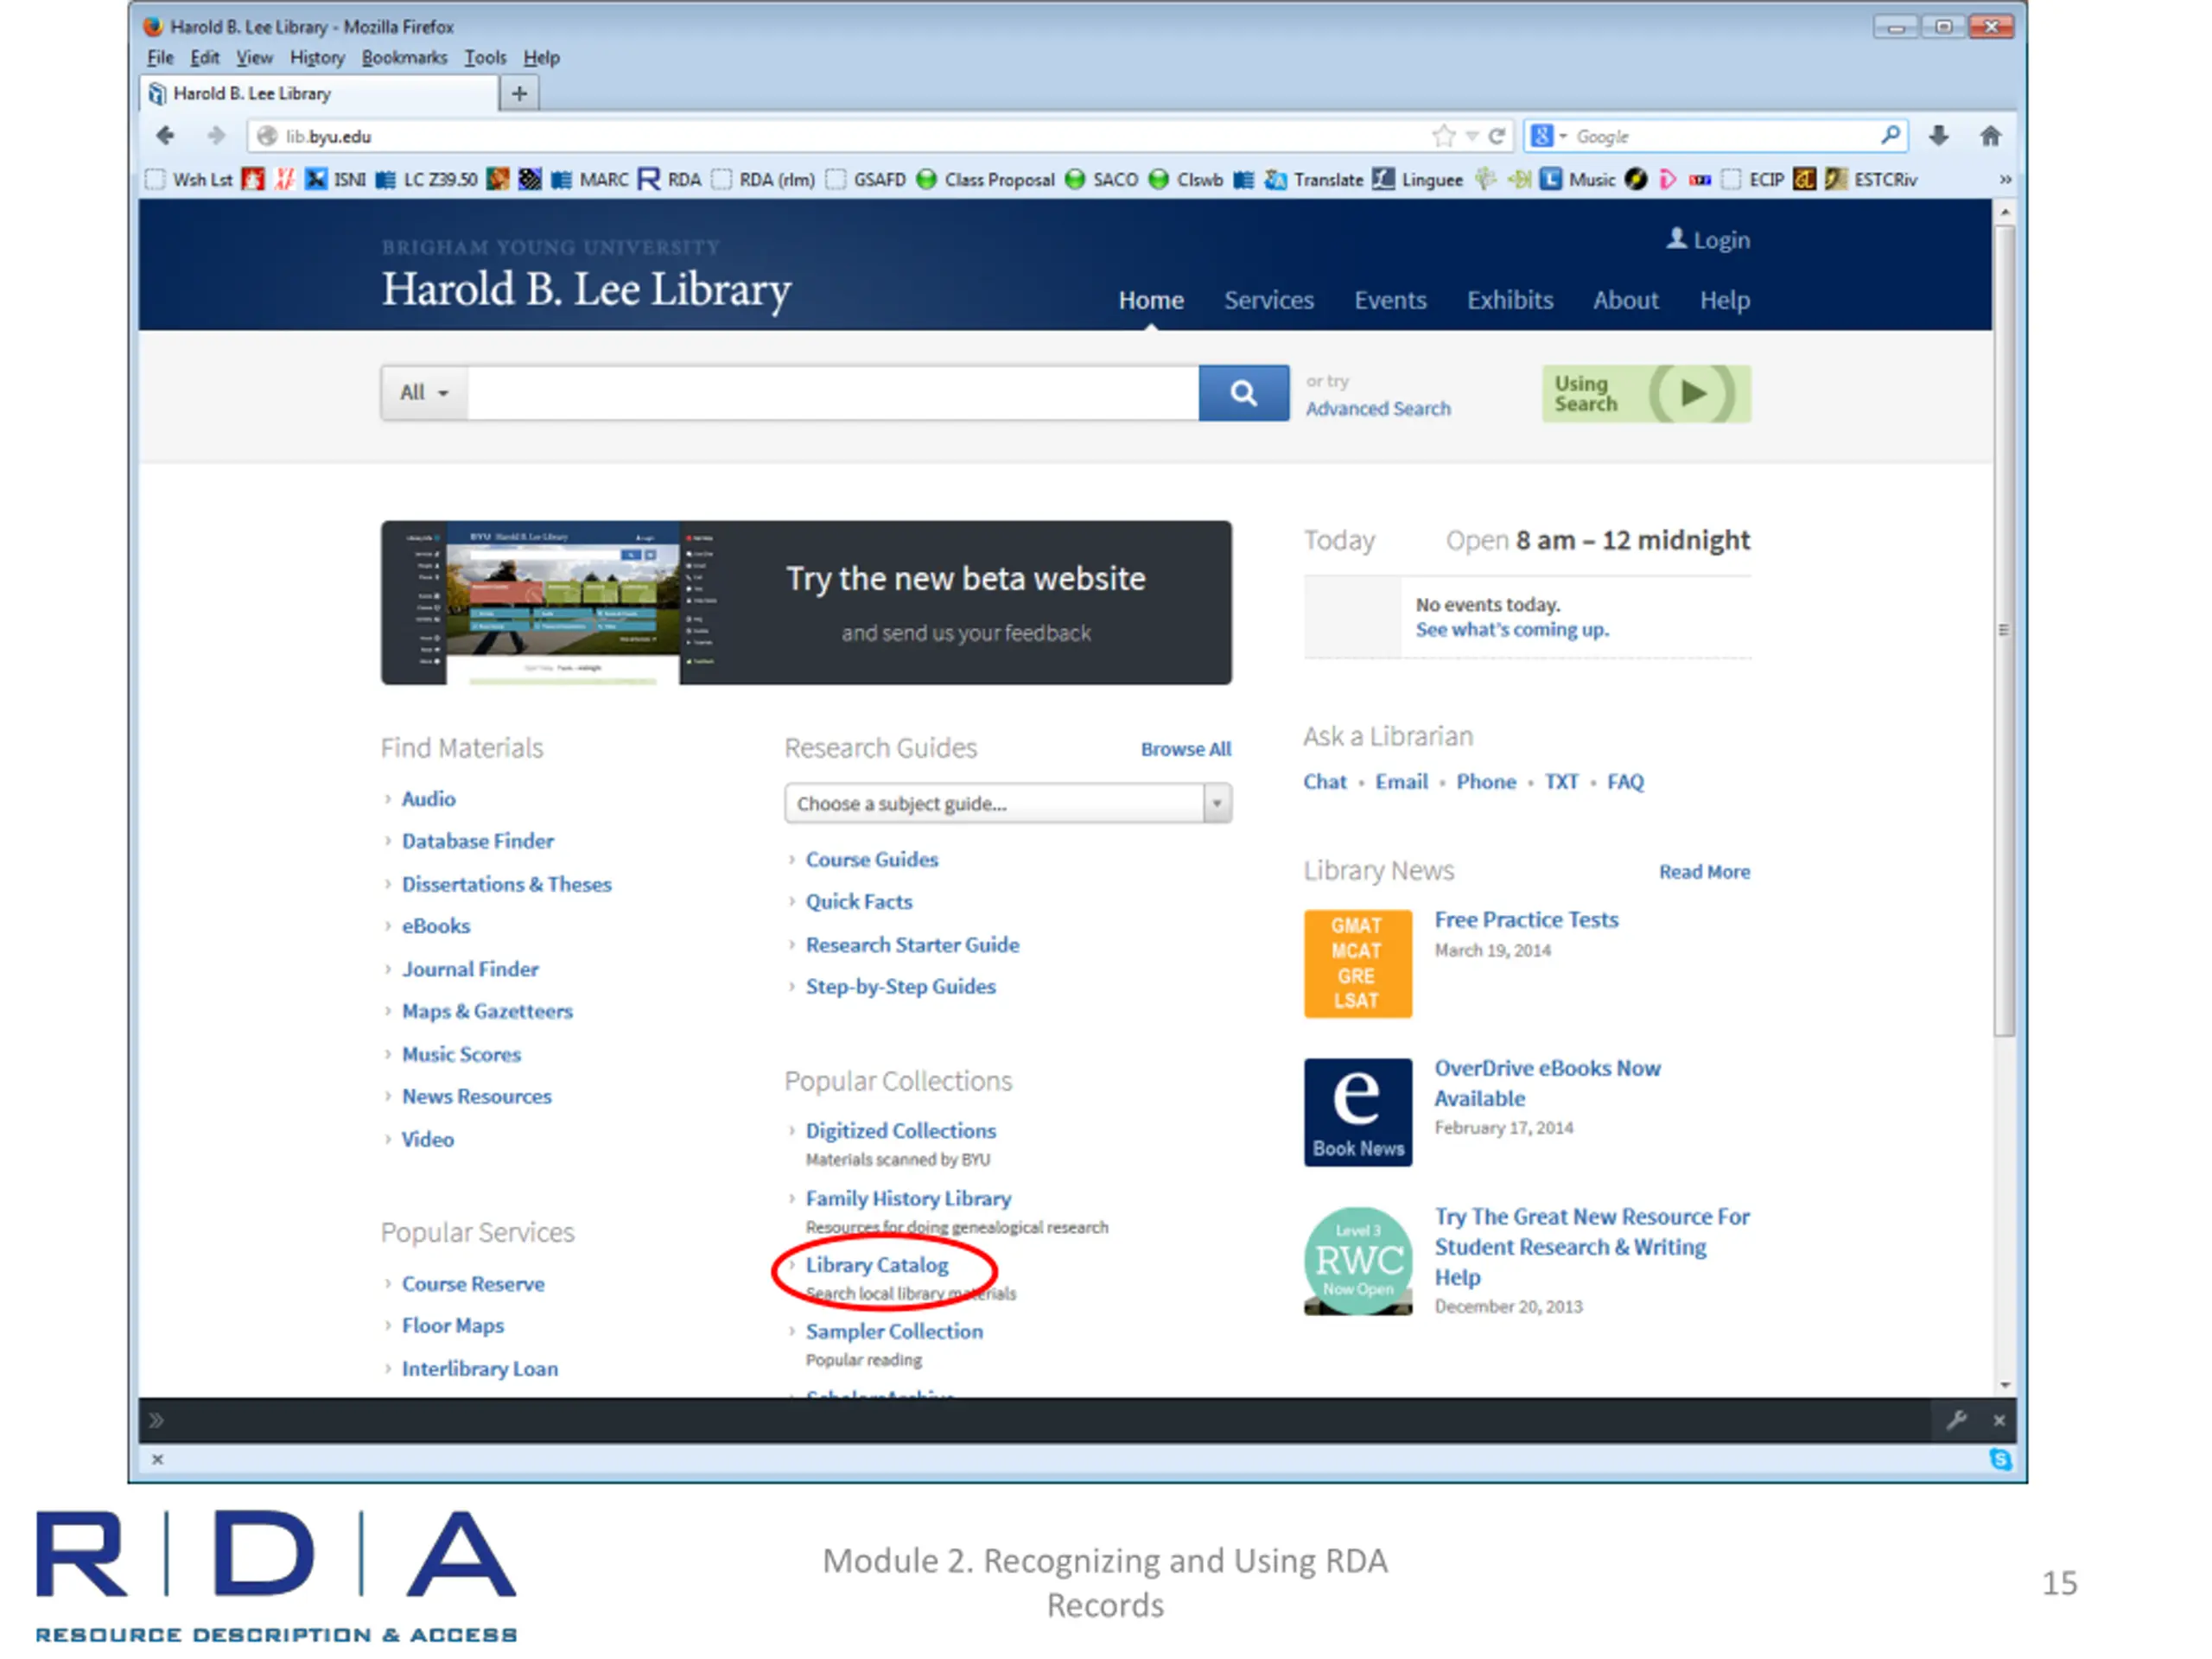This screenshot has width=2212, height=1659.
Task: Open the Music bookmark
Action: tap(1578, 180)
